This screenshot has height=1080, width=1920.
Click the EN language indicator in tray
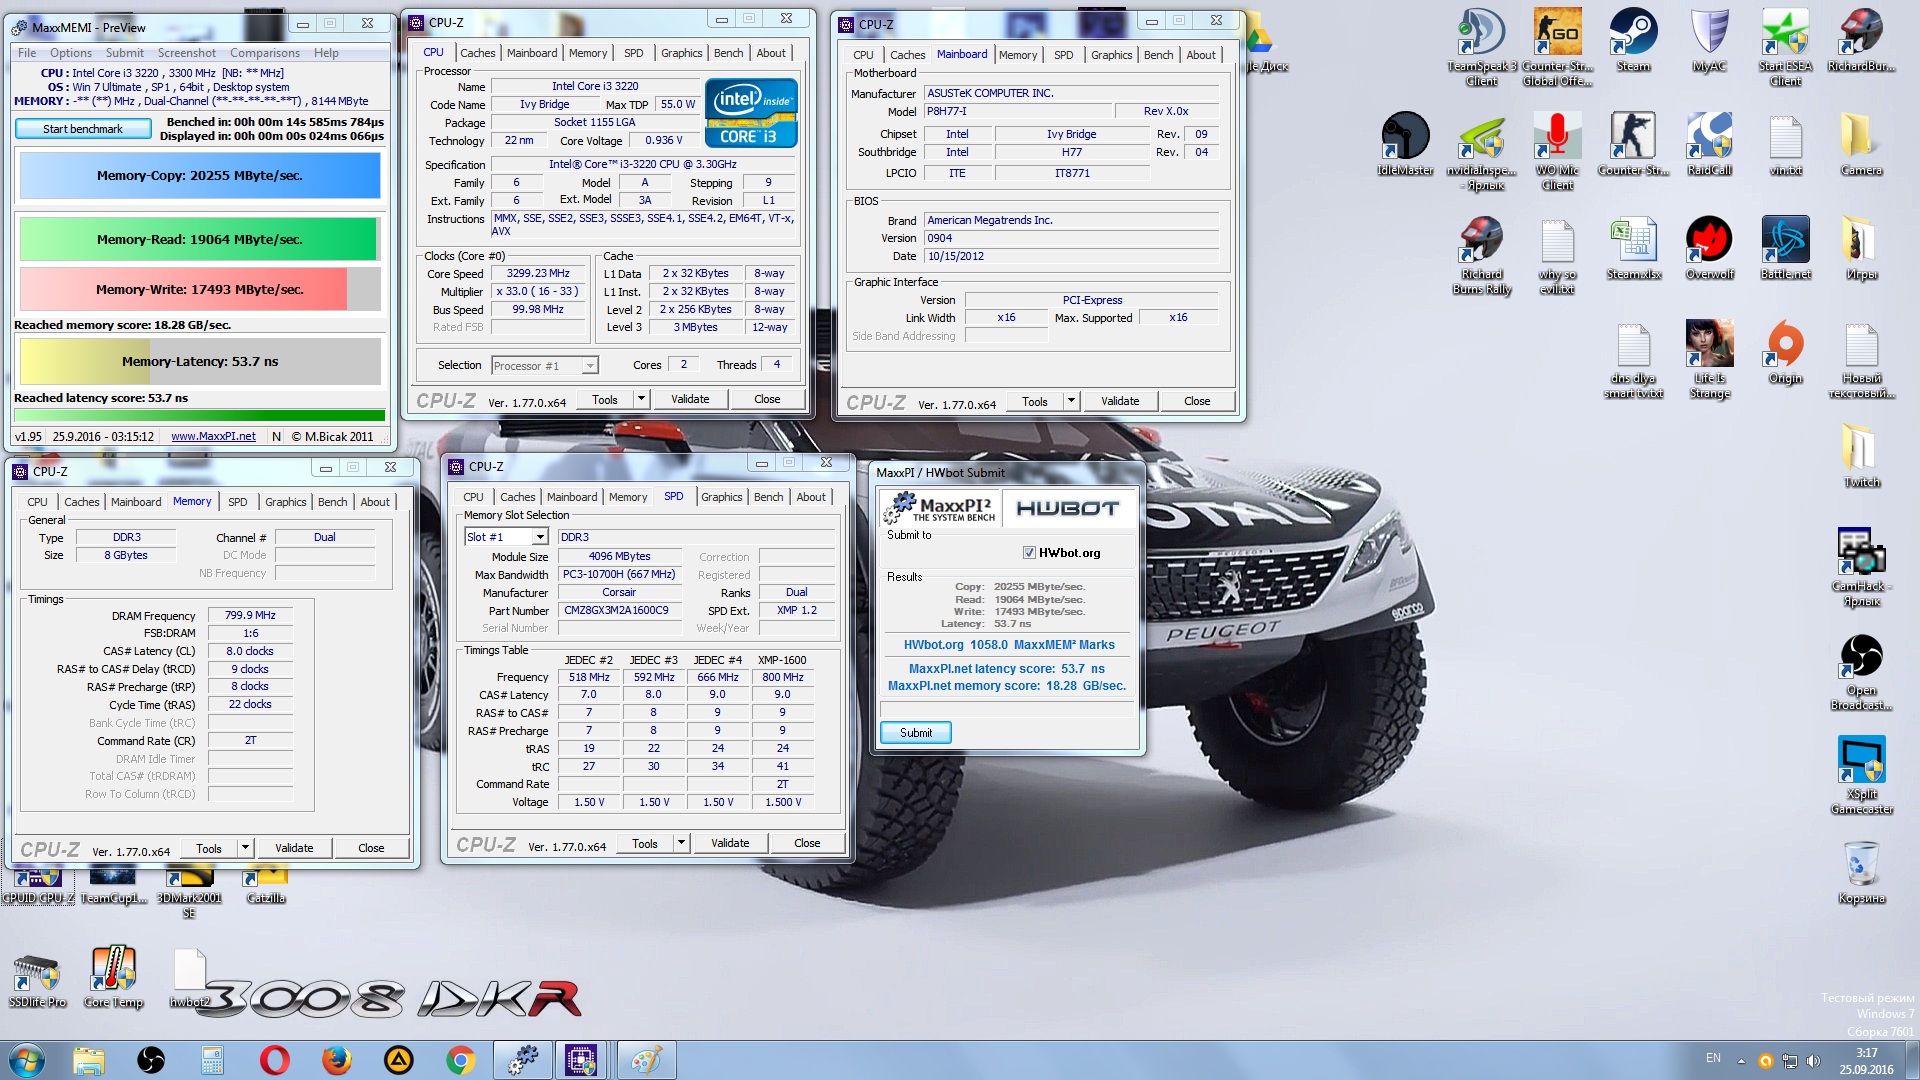click(1713, 1058)
